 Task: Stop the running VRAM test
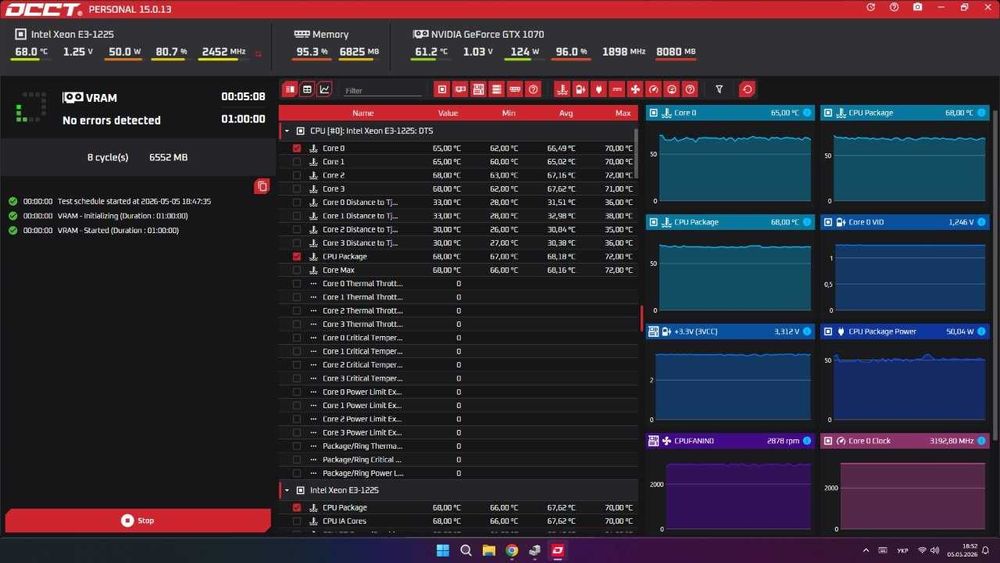[x=138, y=520]
